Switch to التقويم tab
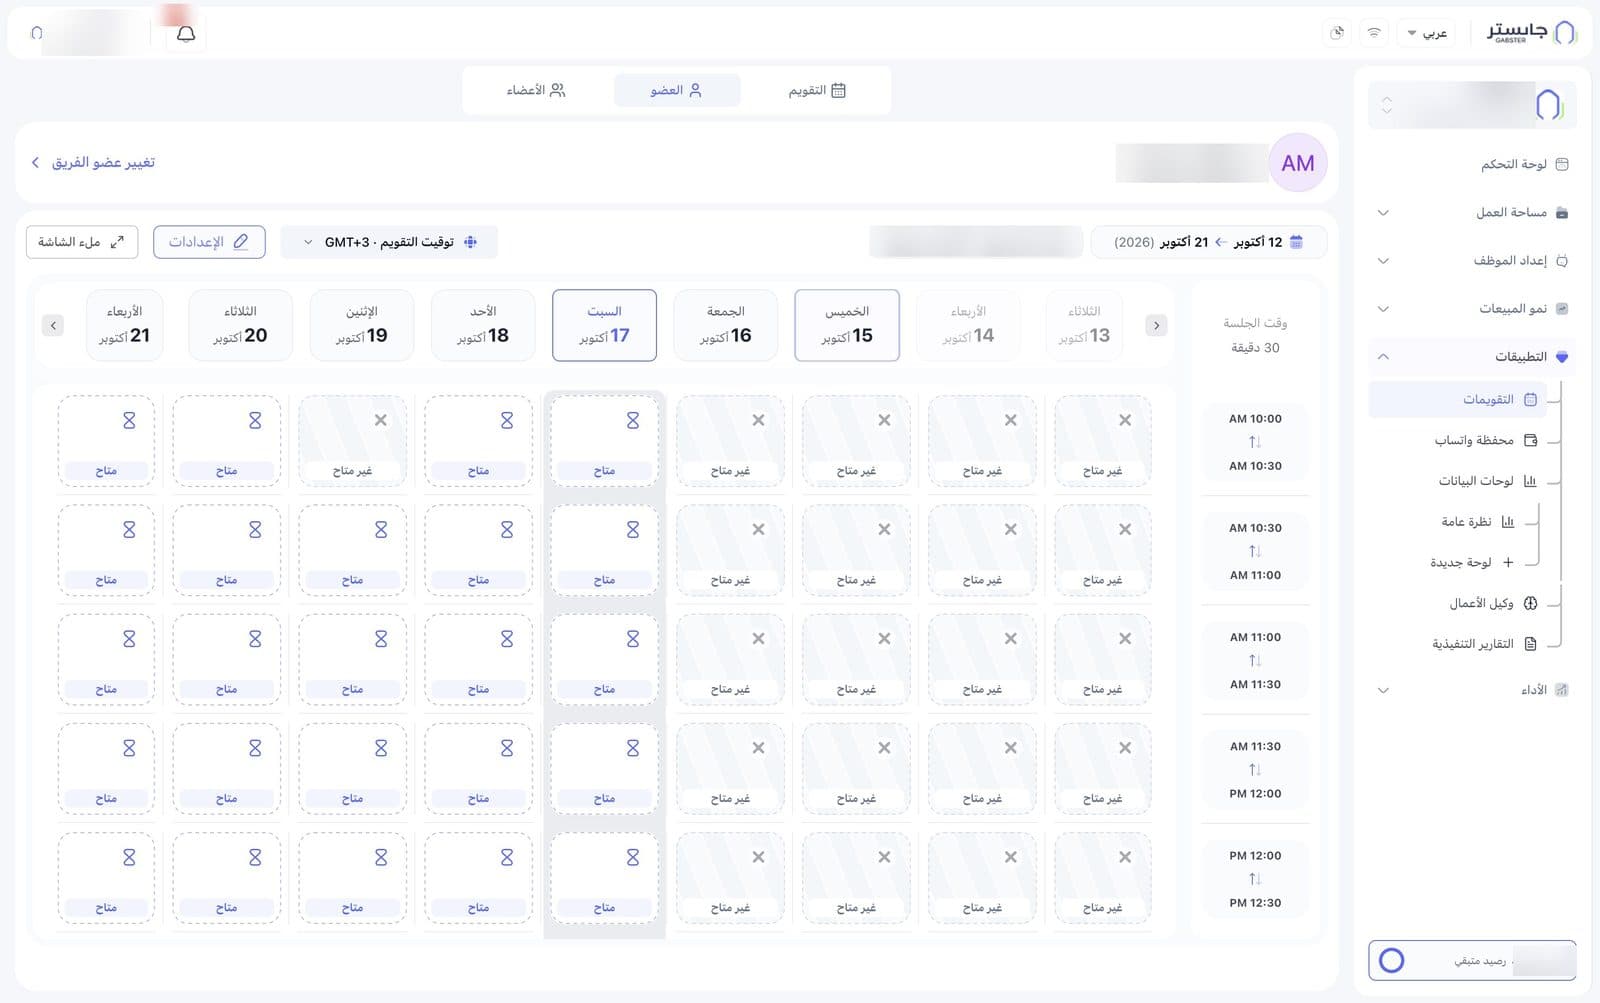Image resolution: width=1600 pixels, height=1003 pixels. coord(817,90)
